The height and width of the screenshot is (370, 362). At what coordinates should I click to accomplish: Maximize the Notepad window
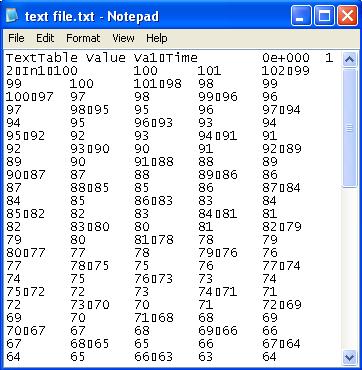324,16
